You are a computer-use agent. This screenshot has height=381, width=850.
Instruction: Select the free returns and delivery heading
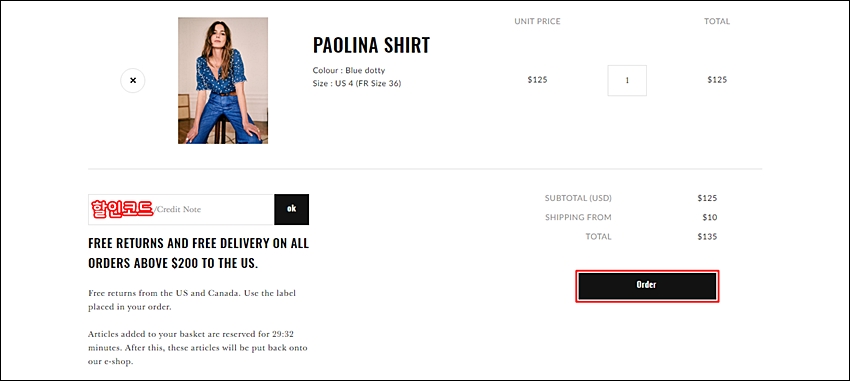pyautogui.click(x=198, y=253)
